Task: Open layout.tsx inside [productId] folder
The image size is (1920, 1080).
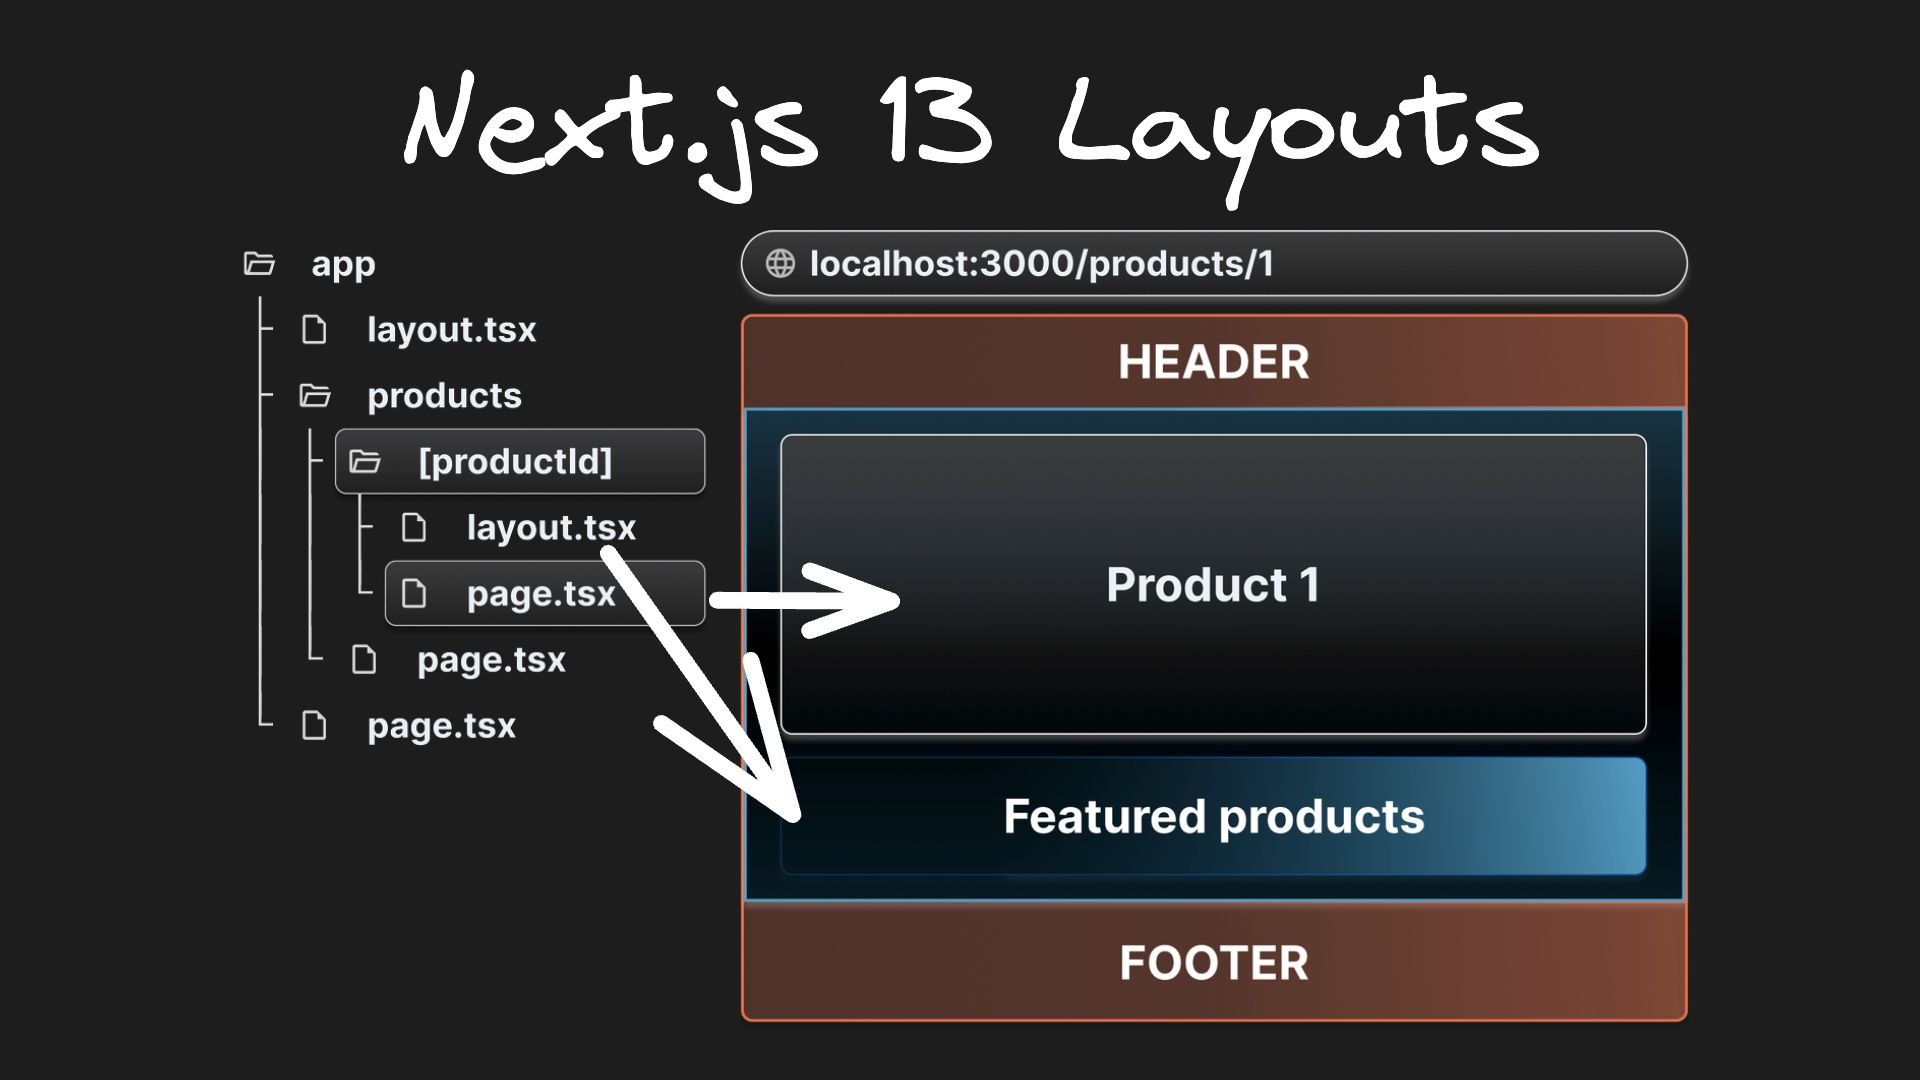Action: coord(551,527)
